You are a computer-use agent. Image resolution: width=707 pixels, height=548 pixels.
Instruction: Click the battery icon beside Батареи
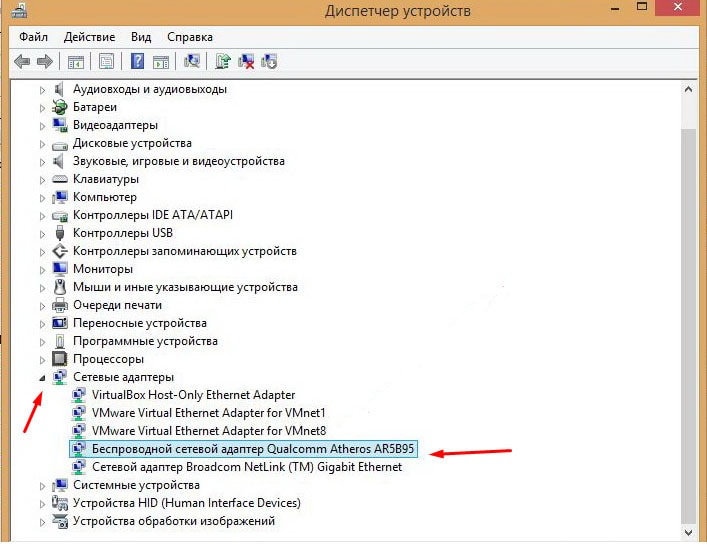tap(60, 107)
